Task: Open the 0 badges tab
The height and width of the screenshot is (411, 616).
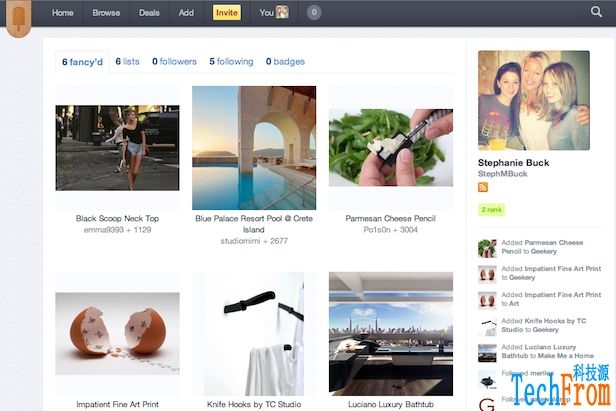Action: point(285,62)
